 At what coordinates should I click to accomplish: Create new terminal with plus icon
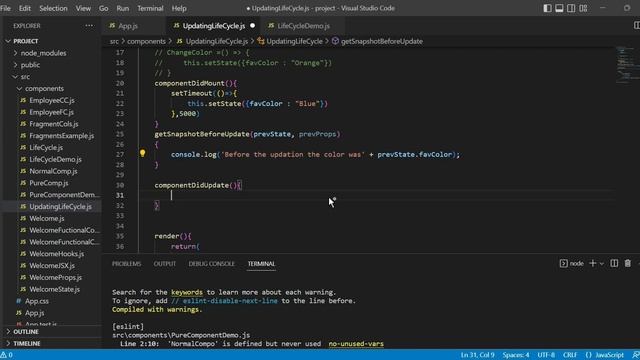tap(593, 263)
